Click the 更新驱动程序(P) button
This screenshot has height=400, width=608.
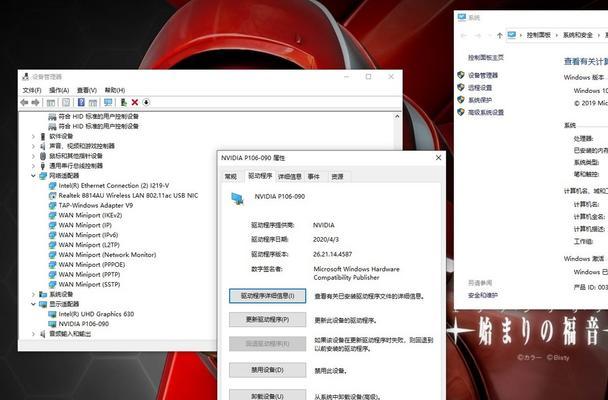pos(268,320)
